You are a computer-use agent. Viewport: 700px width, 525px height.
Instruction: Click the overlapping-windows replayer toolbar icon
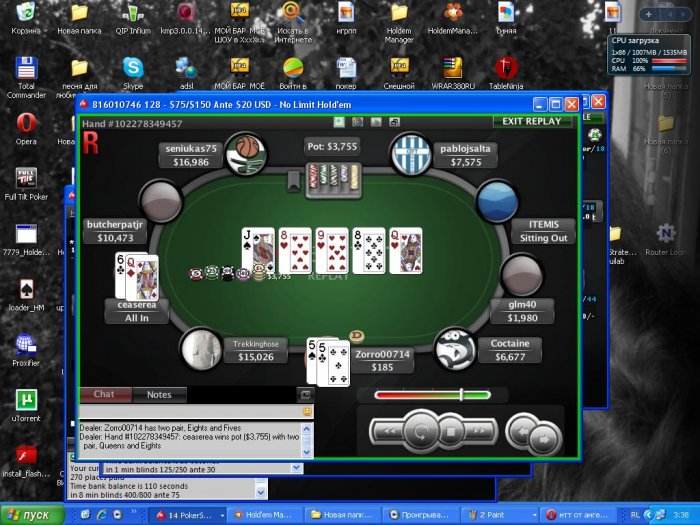pos(394,121)
